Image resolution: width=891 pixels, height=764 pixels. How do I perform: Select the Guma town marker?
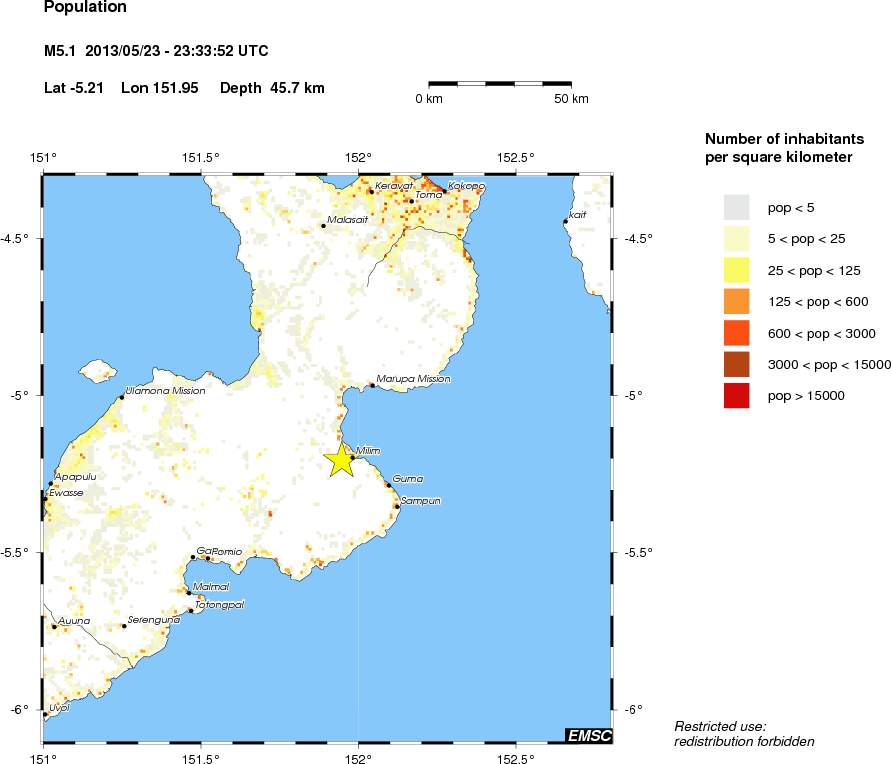388,485
